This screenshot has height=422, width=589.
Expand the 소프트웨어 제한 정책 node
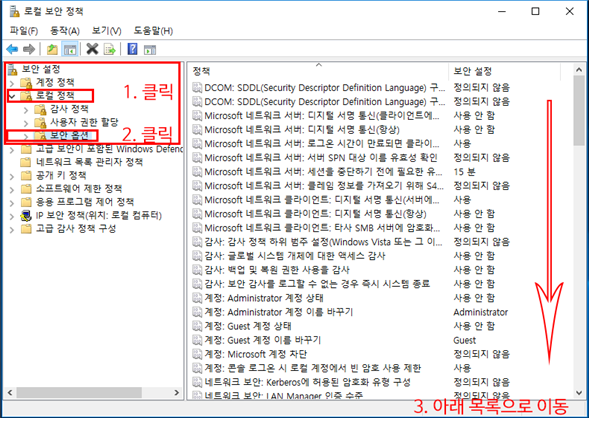pos(12,189)
